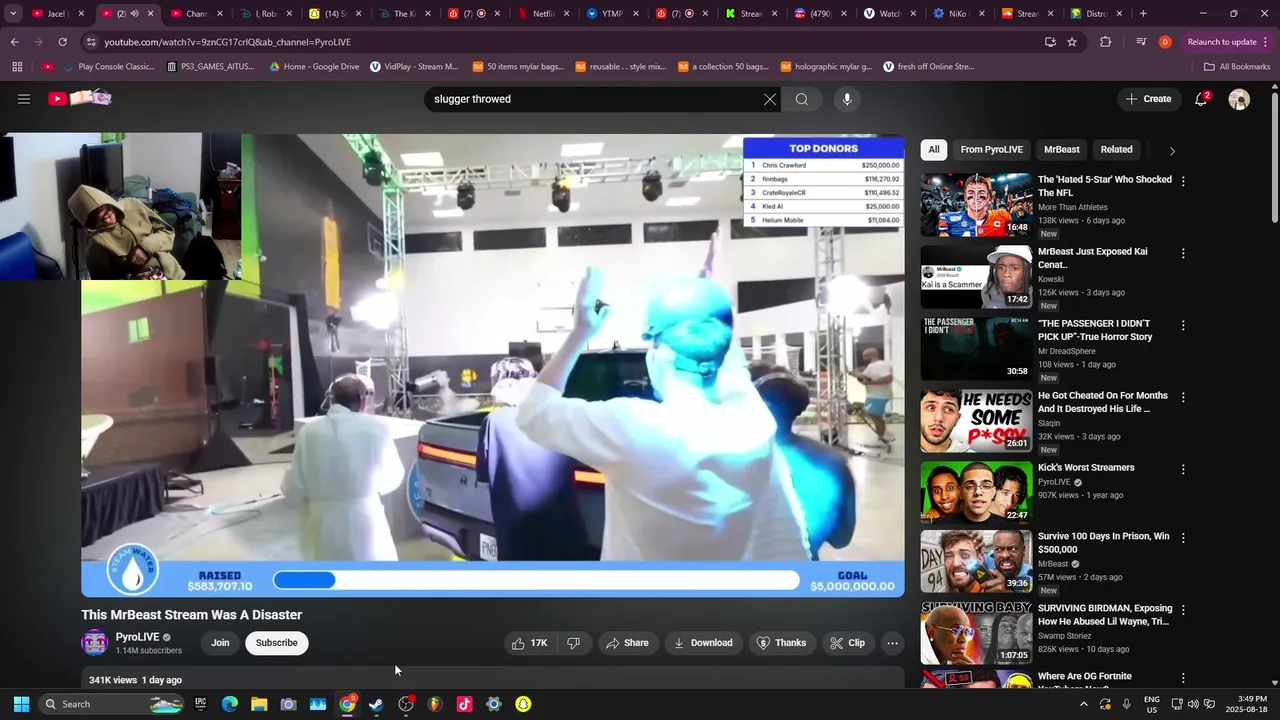Open All Bookmarks folder

pos(1237,67)
